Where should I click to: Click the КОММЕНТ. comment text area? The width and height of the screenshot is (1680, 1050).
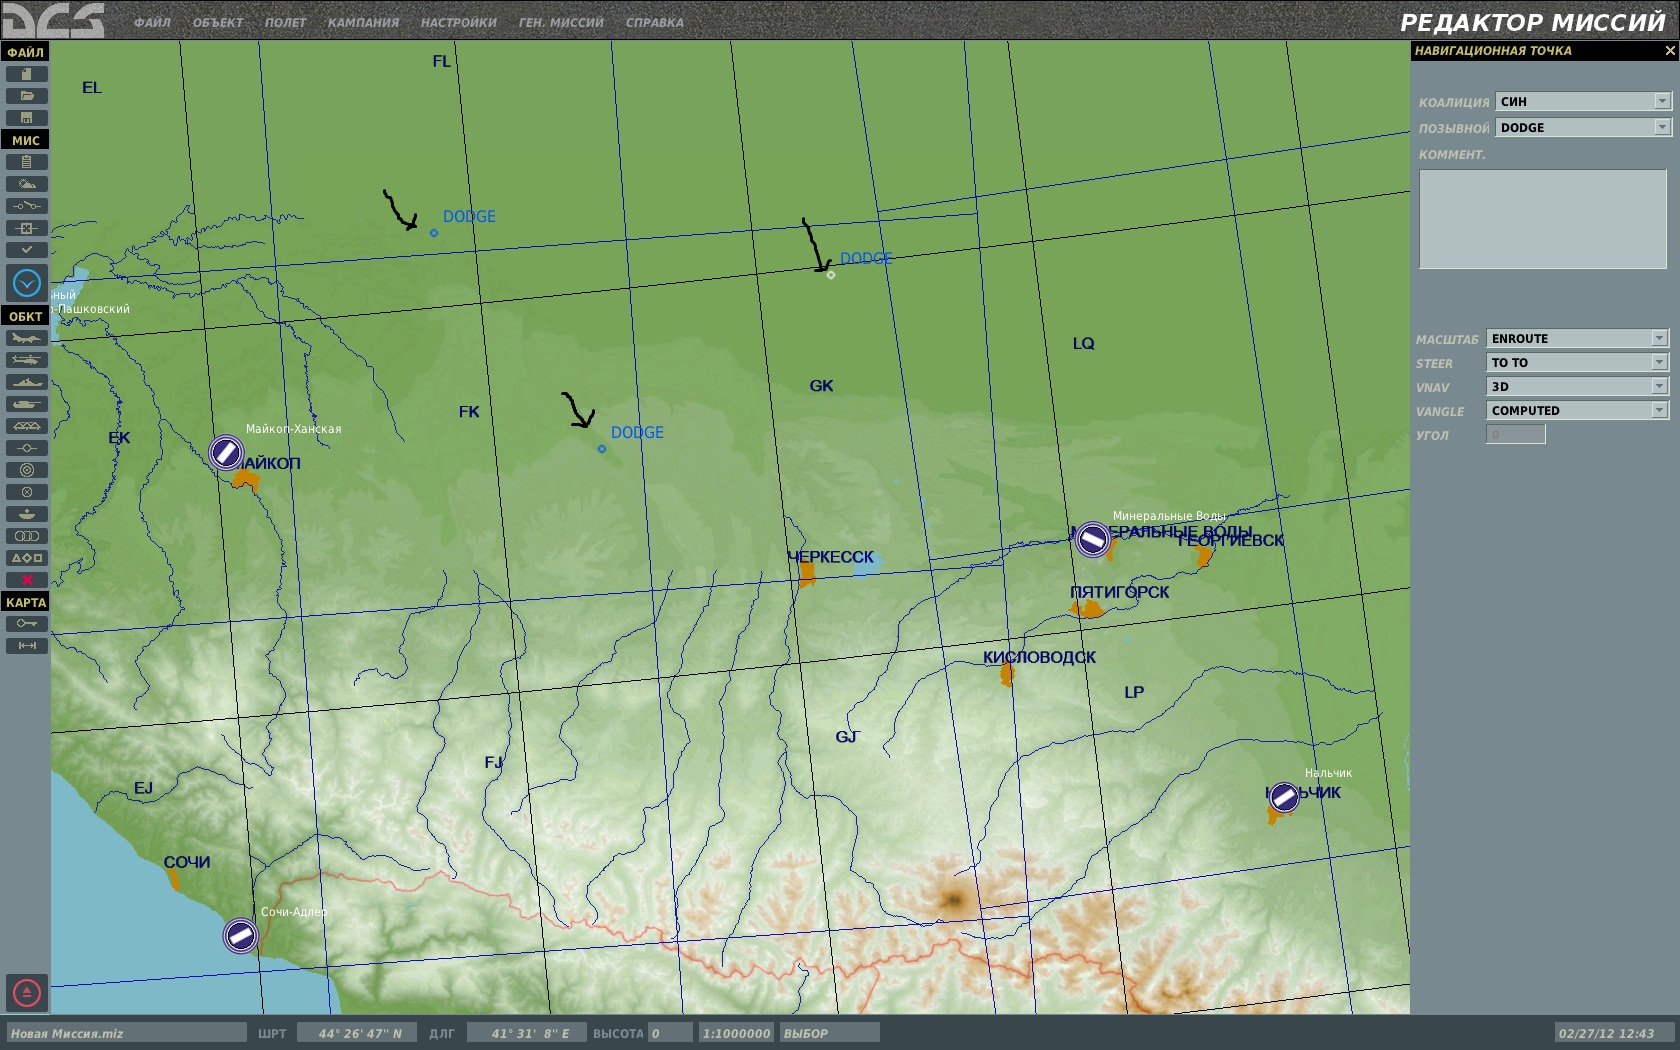[1543, 219]
